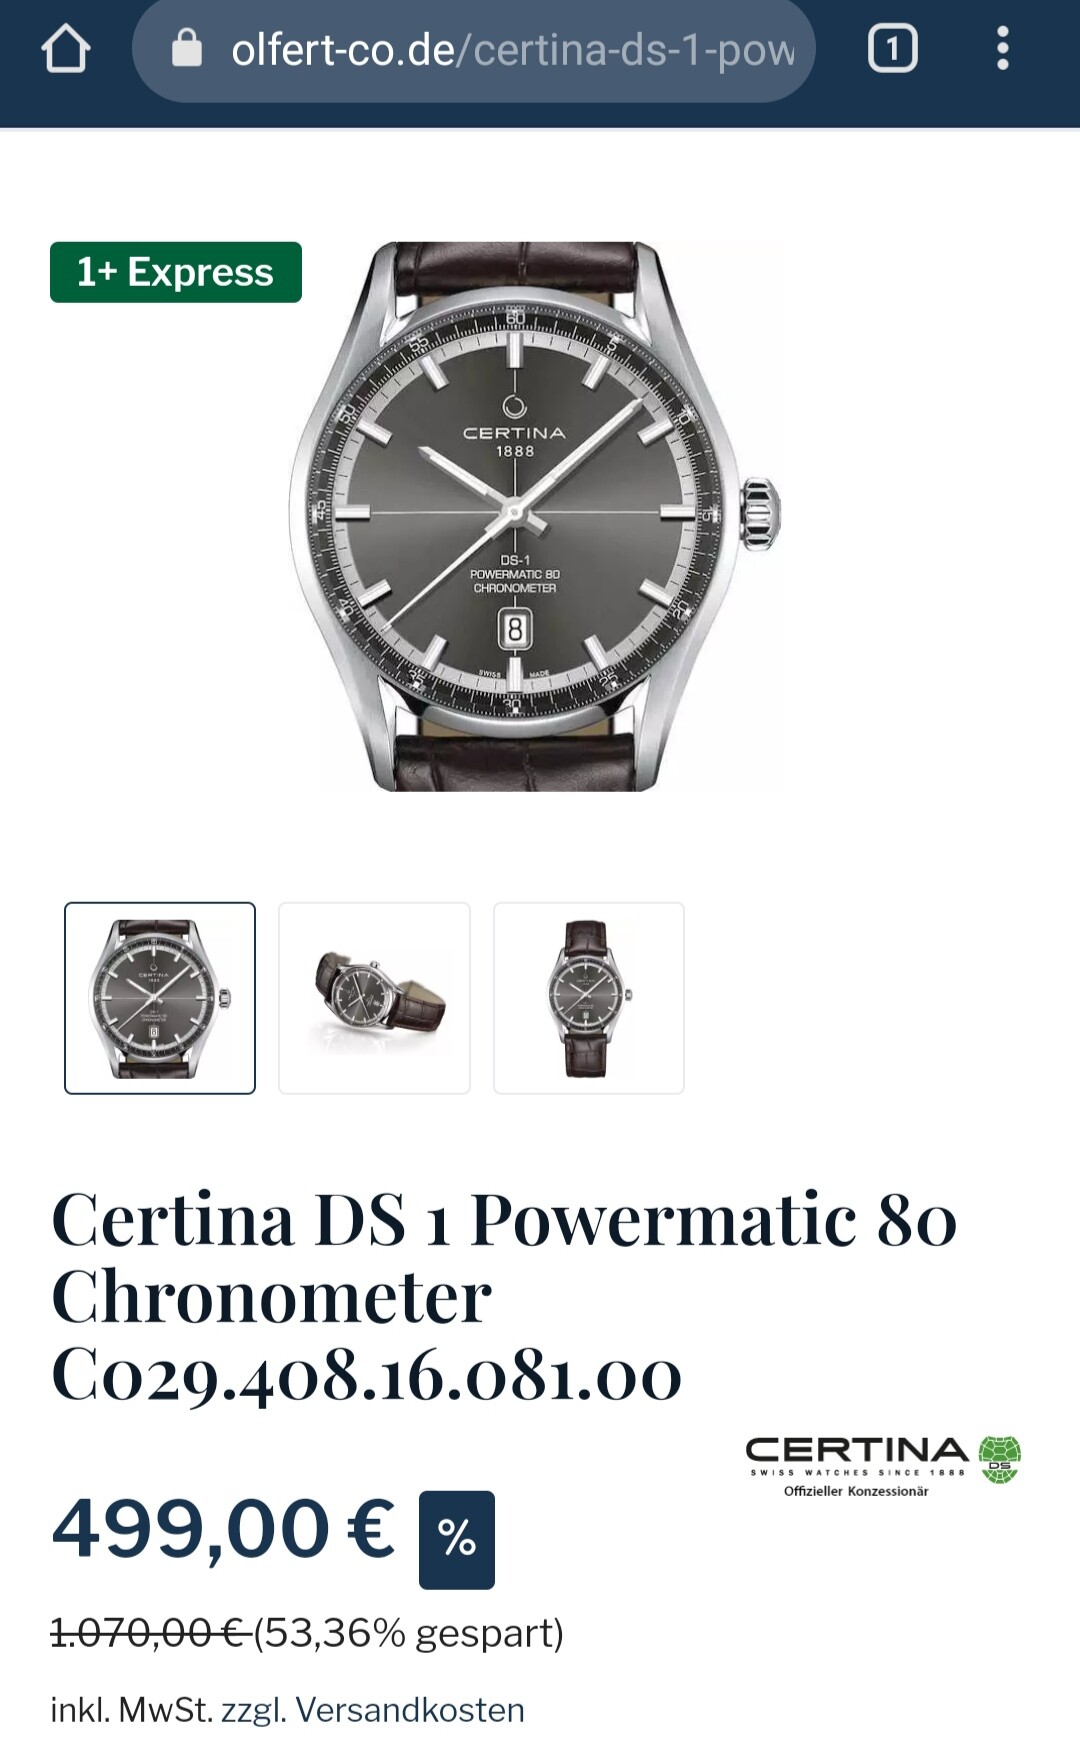This screenshot has width=1080, height=1752.
Task: Select the first front-view watch thumbnail
Action: 160,998
